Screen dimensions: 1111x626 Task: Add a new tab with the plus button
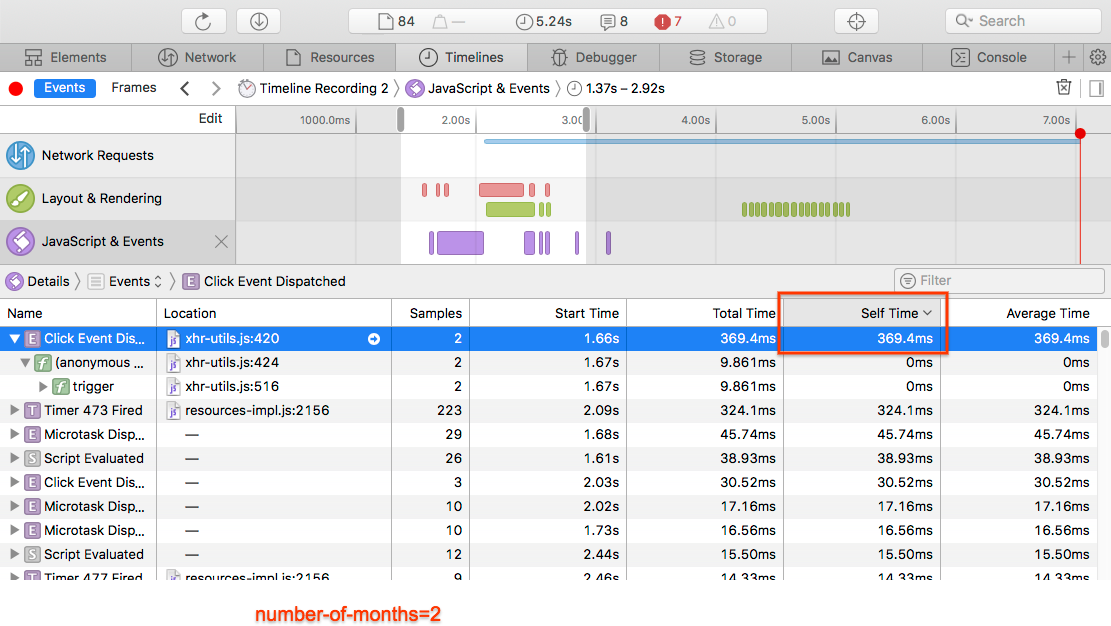[x=1068, y=57]
